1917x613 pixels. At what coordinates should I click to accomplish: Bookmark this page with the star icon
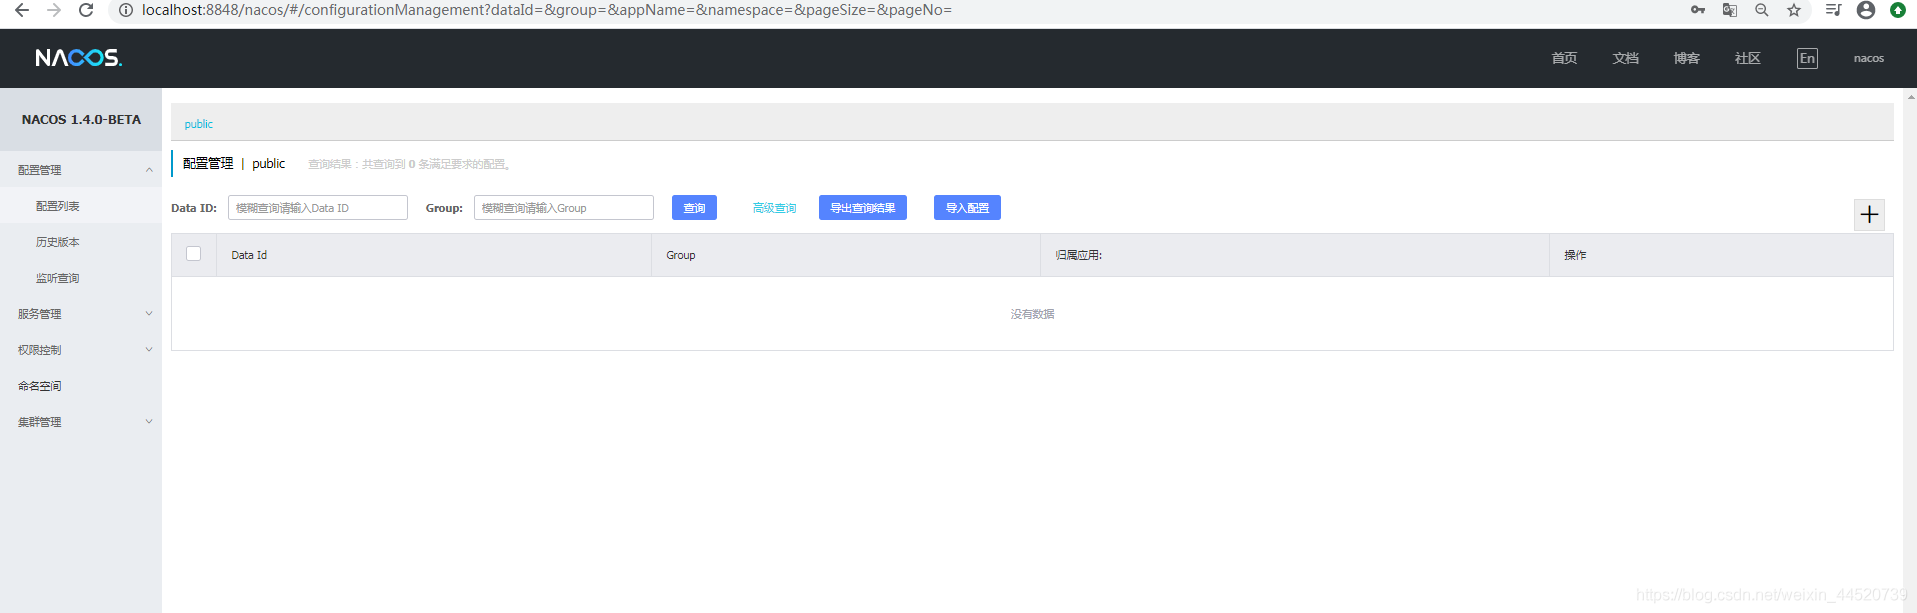coord(1794,10)
